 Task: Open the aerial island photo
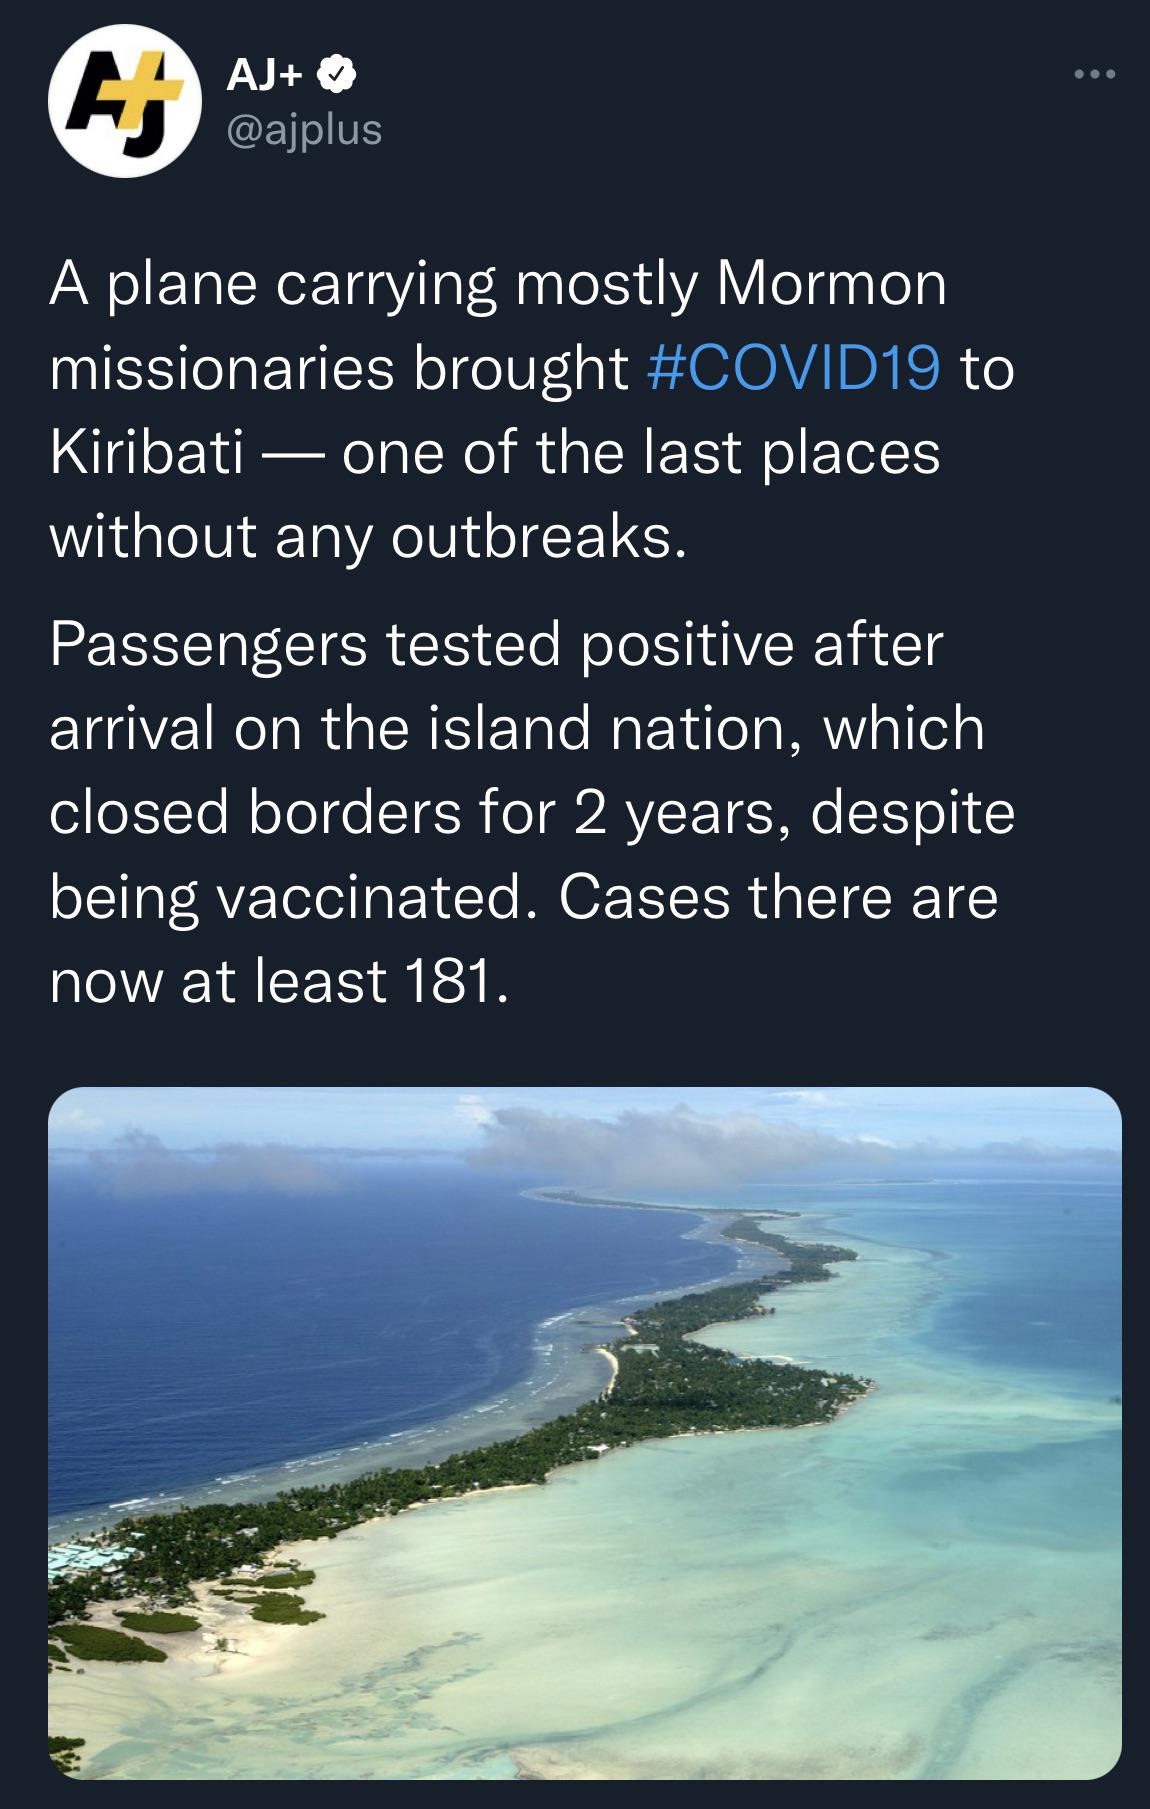pos(584,1432)
